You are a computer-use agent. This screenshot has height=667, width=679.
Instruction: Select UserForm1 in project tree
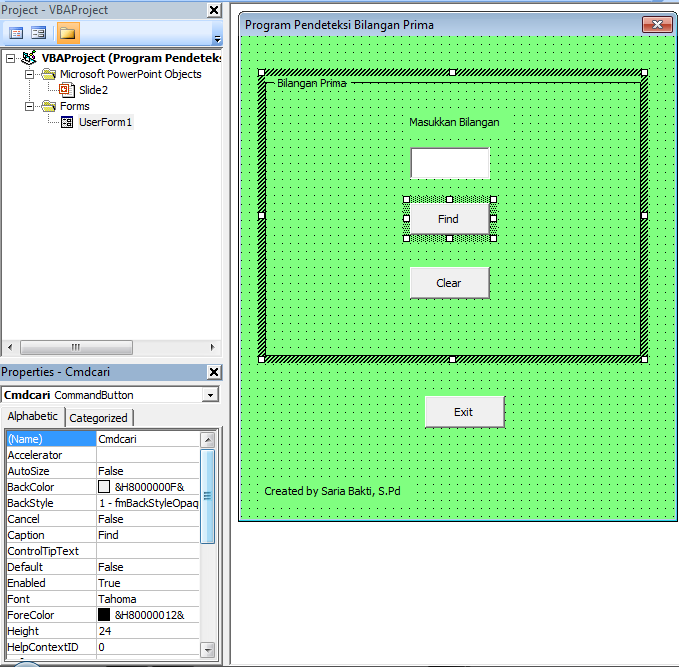click(x=105, y=122)
